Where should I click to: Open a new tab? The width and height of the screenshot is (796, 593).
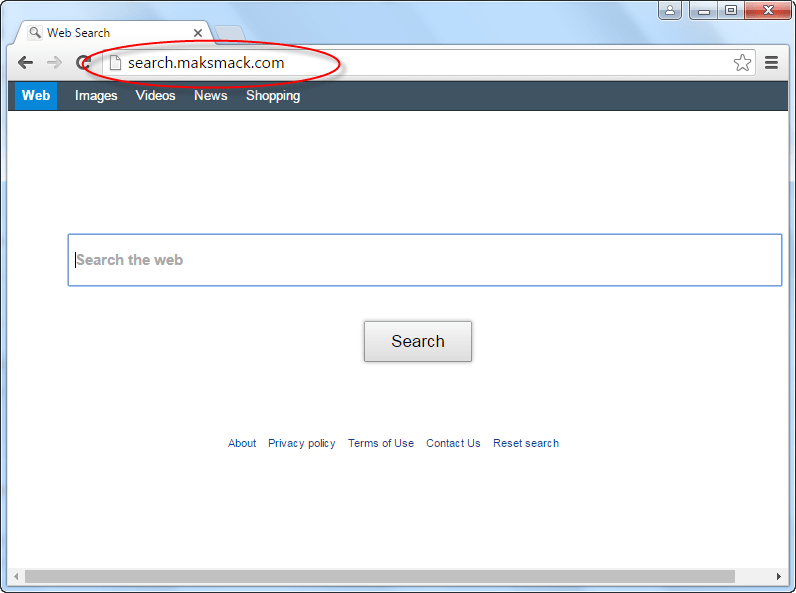[x=229, y=33]
